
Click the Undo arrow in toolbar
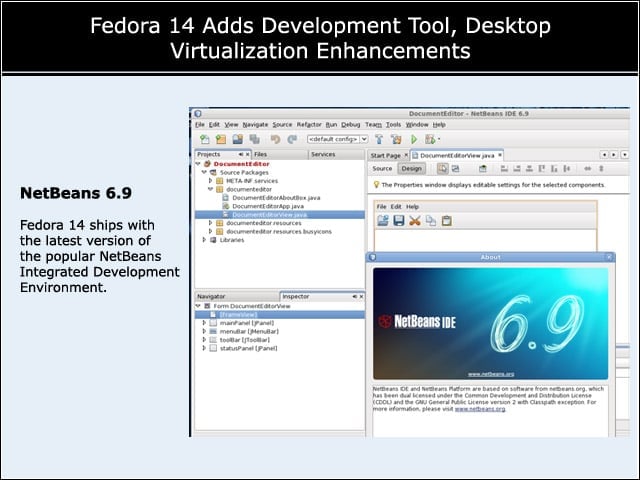pyautogui.click(x=275, y=139)
